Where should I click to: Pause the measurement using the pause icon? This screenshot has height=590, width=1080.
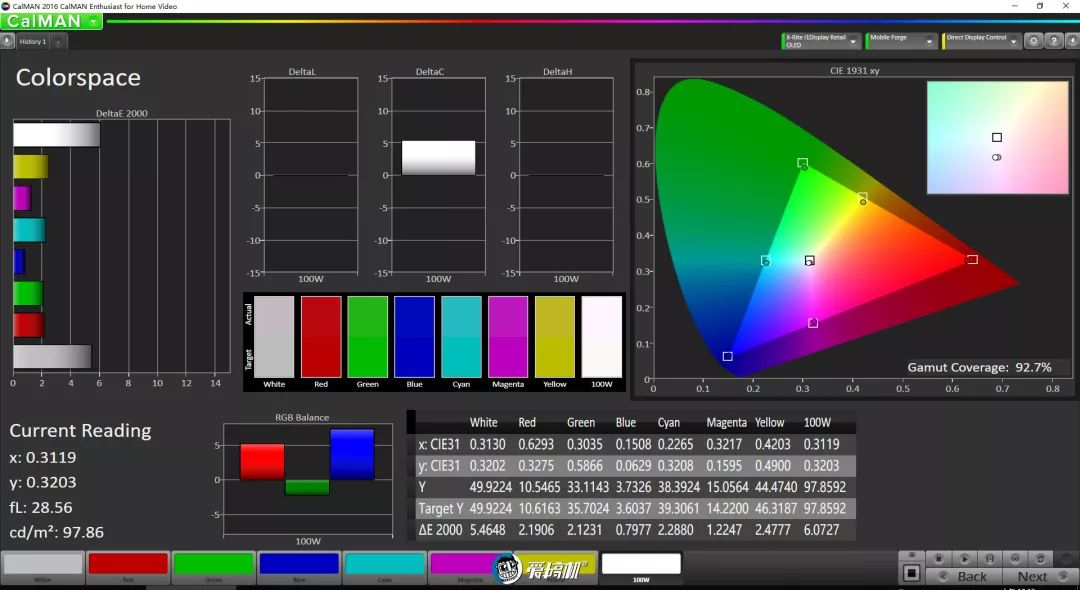coord(990,558)
